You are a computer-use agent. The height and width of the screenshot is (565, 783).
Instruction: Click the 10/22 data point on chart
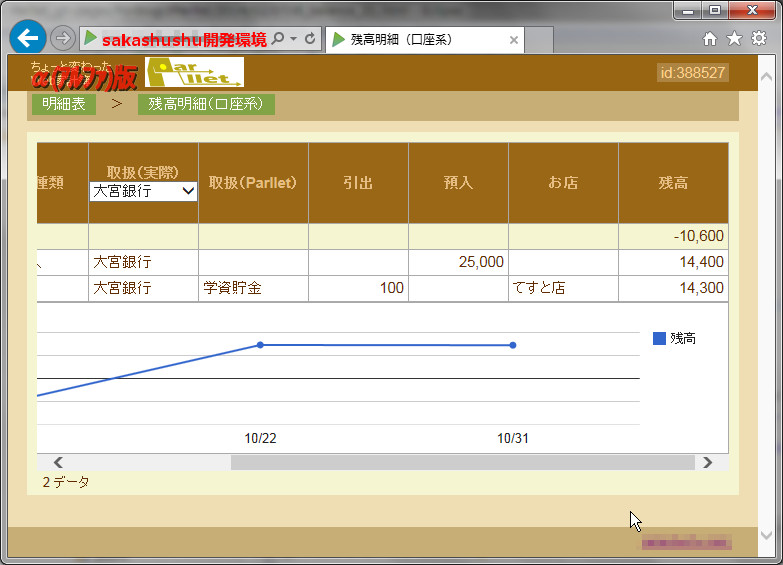click(x=260, y=345)
